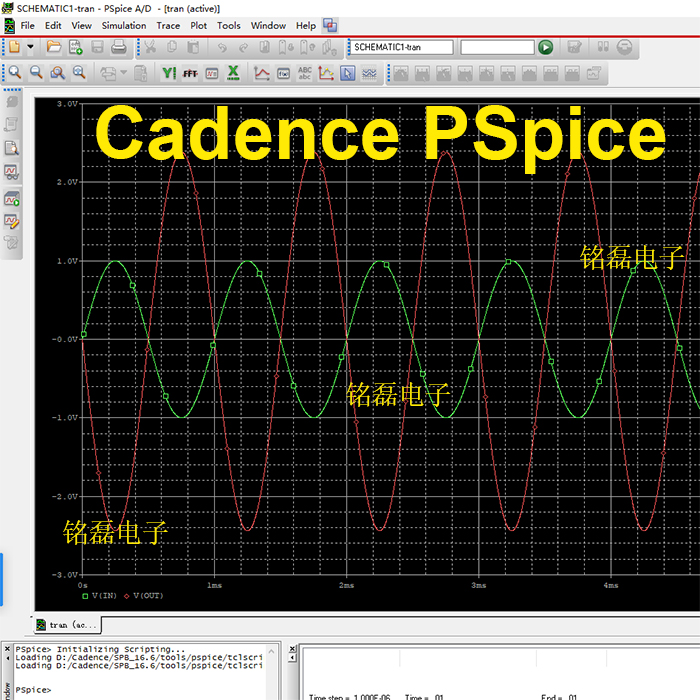Expand the New file dropdown arrow
The height and width of the screenshot is (700, 700).
coord(30,47)
